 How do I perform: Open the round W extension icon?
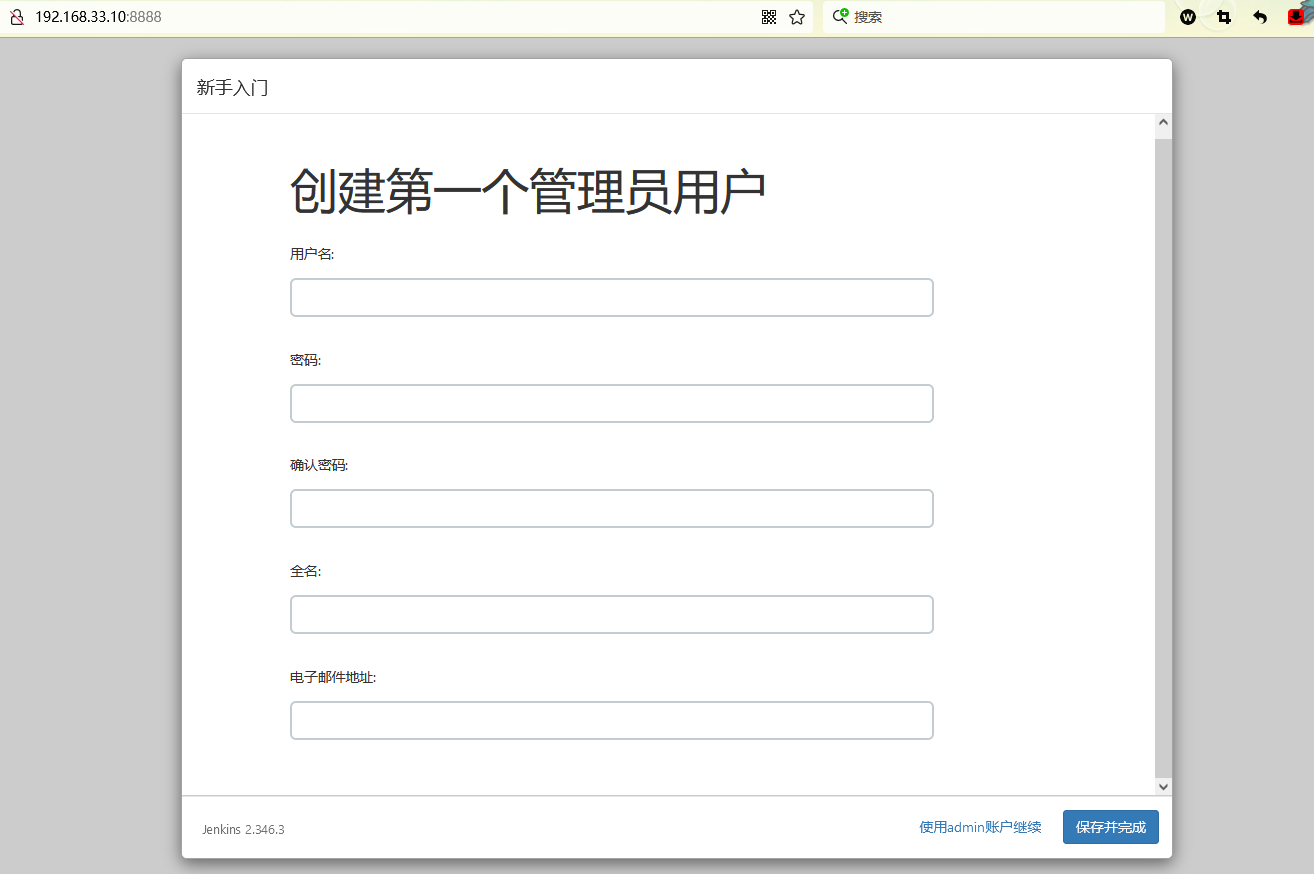[1188, 17]
